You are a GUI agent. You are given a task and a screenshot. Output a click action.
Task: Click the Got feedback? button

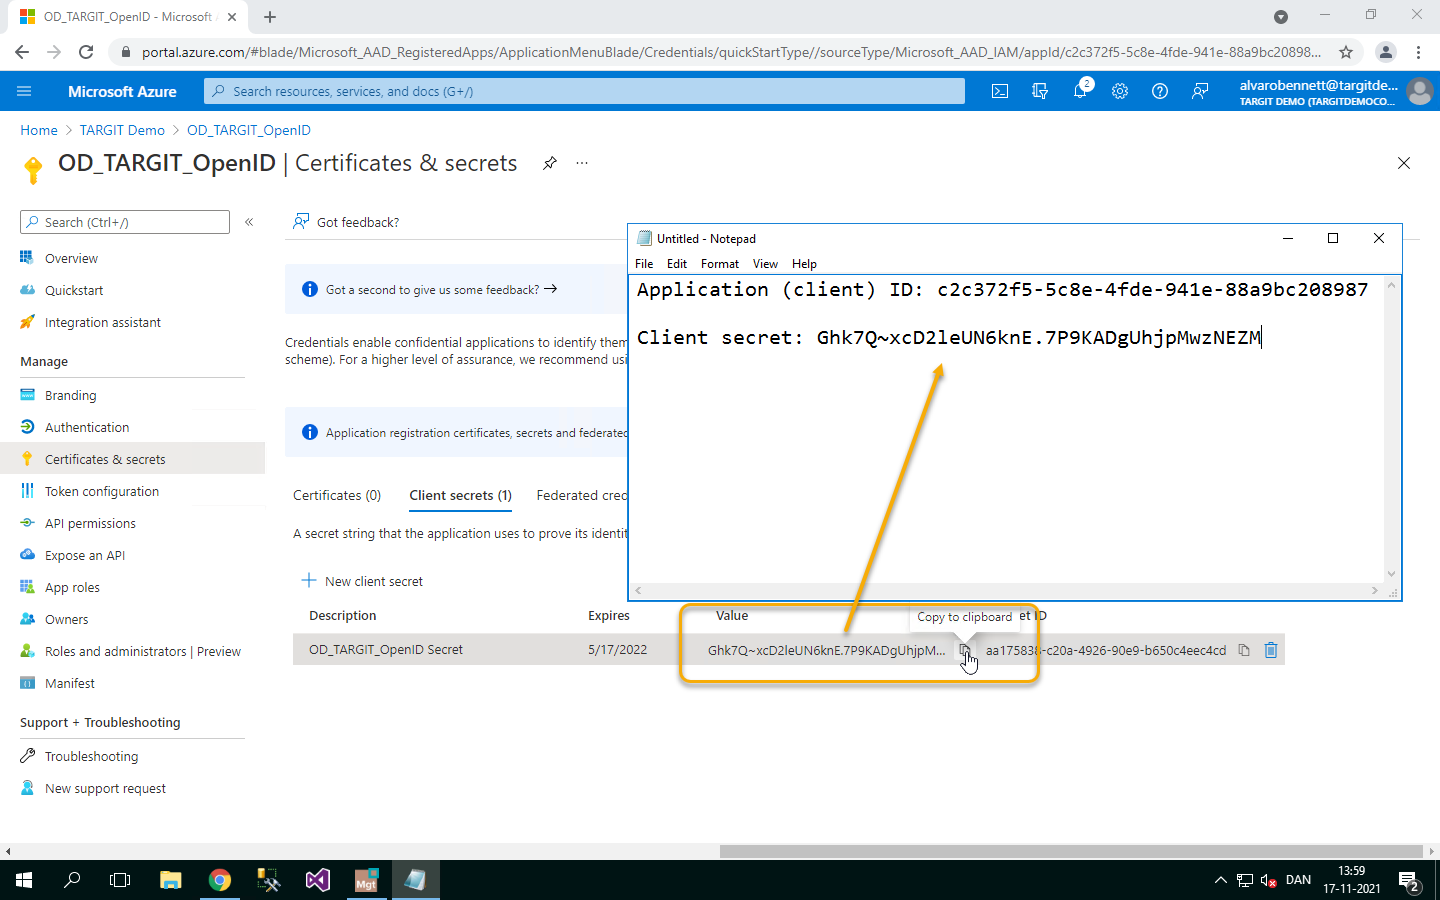[346, 222]
